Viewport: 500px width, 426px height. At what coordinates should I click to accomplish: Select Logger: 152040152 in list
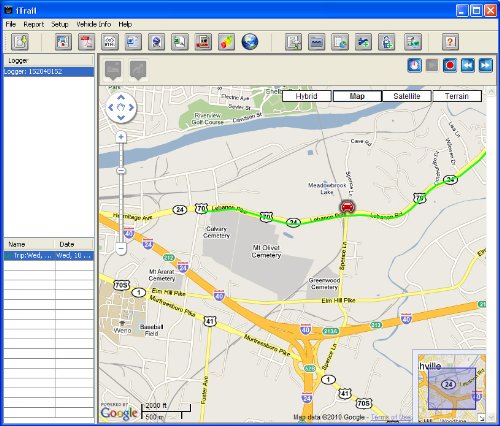pos(49,72)
